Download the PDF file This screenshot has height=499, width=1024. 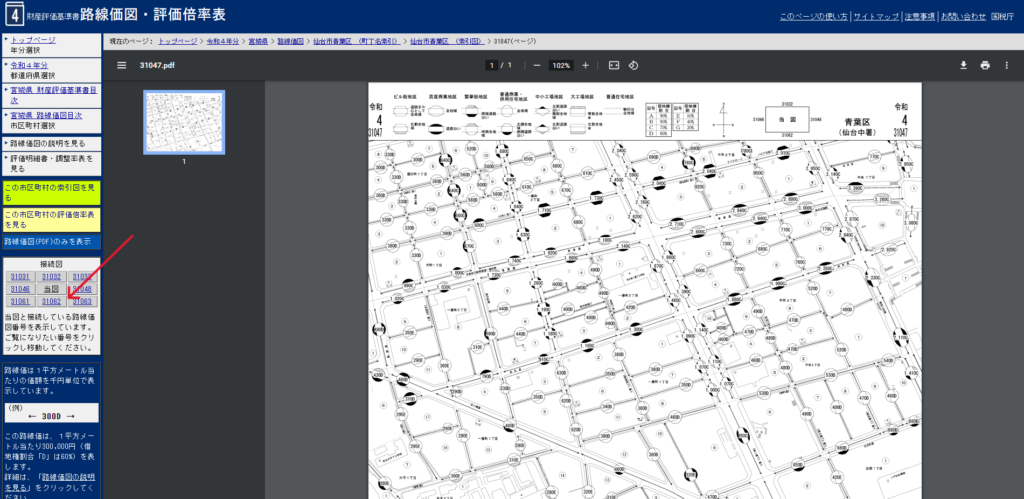(x=963, y=65)
